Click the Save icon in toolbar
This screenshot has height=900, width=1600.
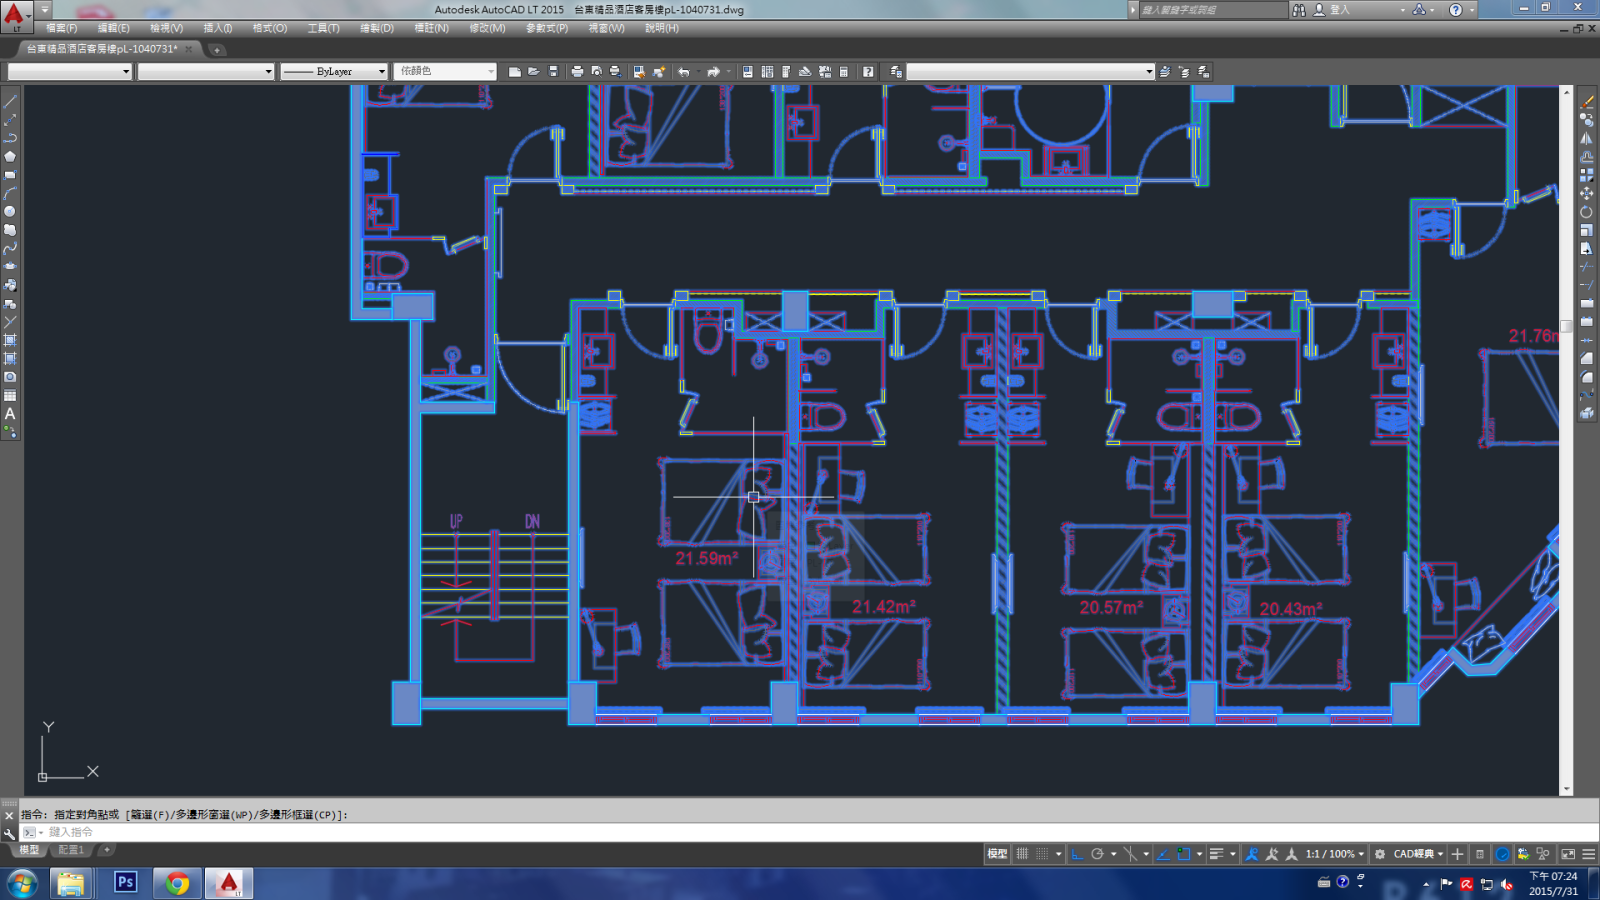553,72
